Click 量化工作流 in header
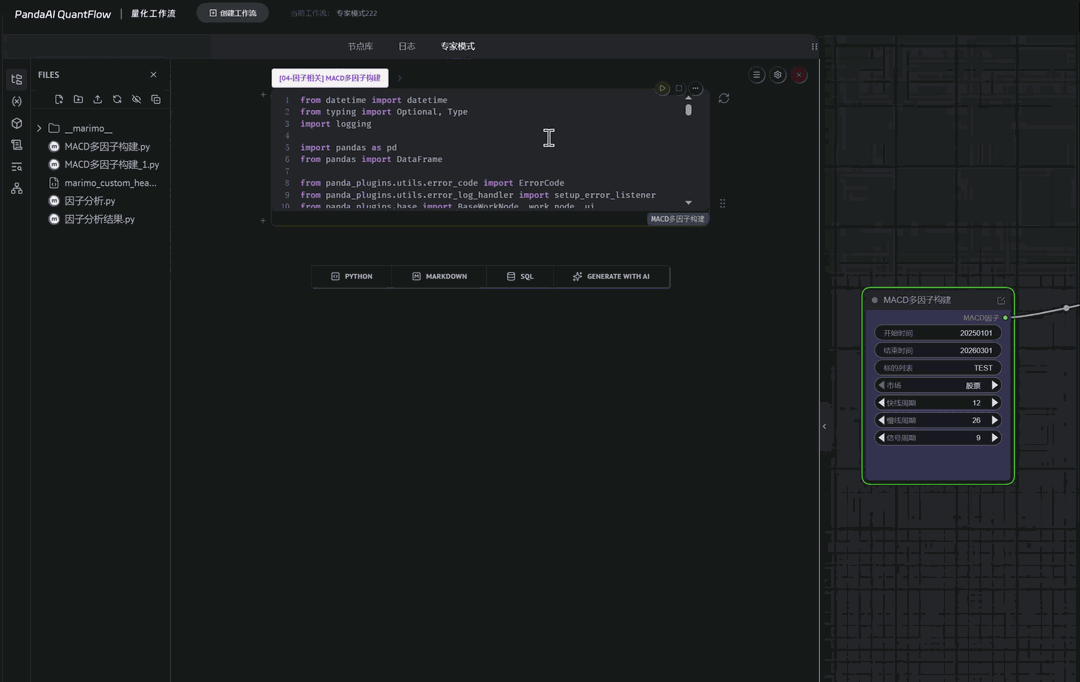 153,13
